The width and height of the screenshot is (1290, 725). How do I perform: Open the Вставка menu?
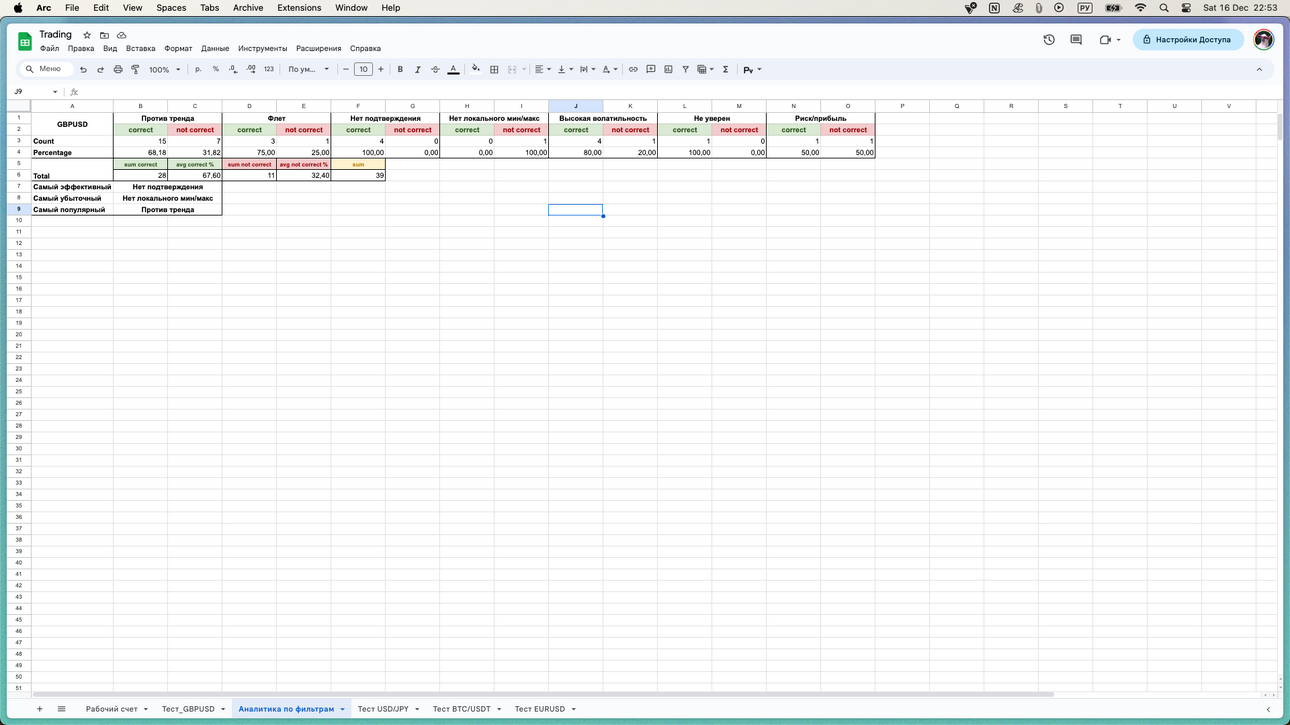pos(140,48)
